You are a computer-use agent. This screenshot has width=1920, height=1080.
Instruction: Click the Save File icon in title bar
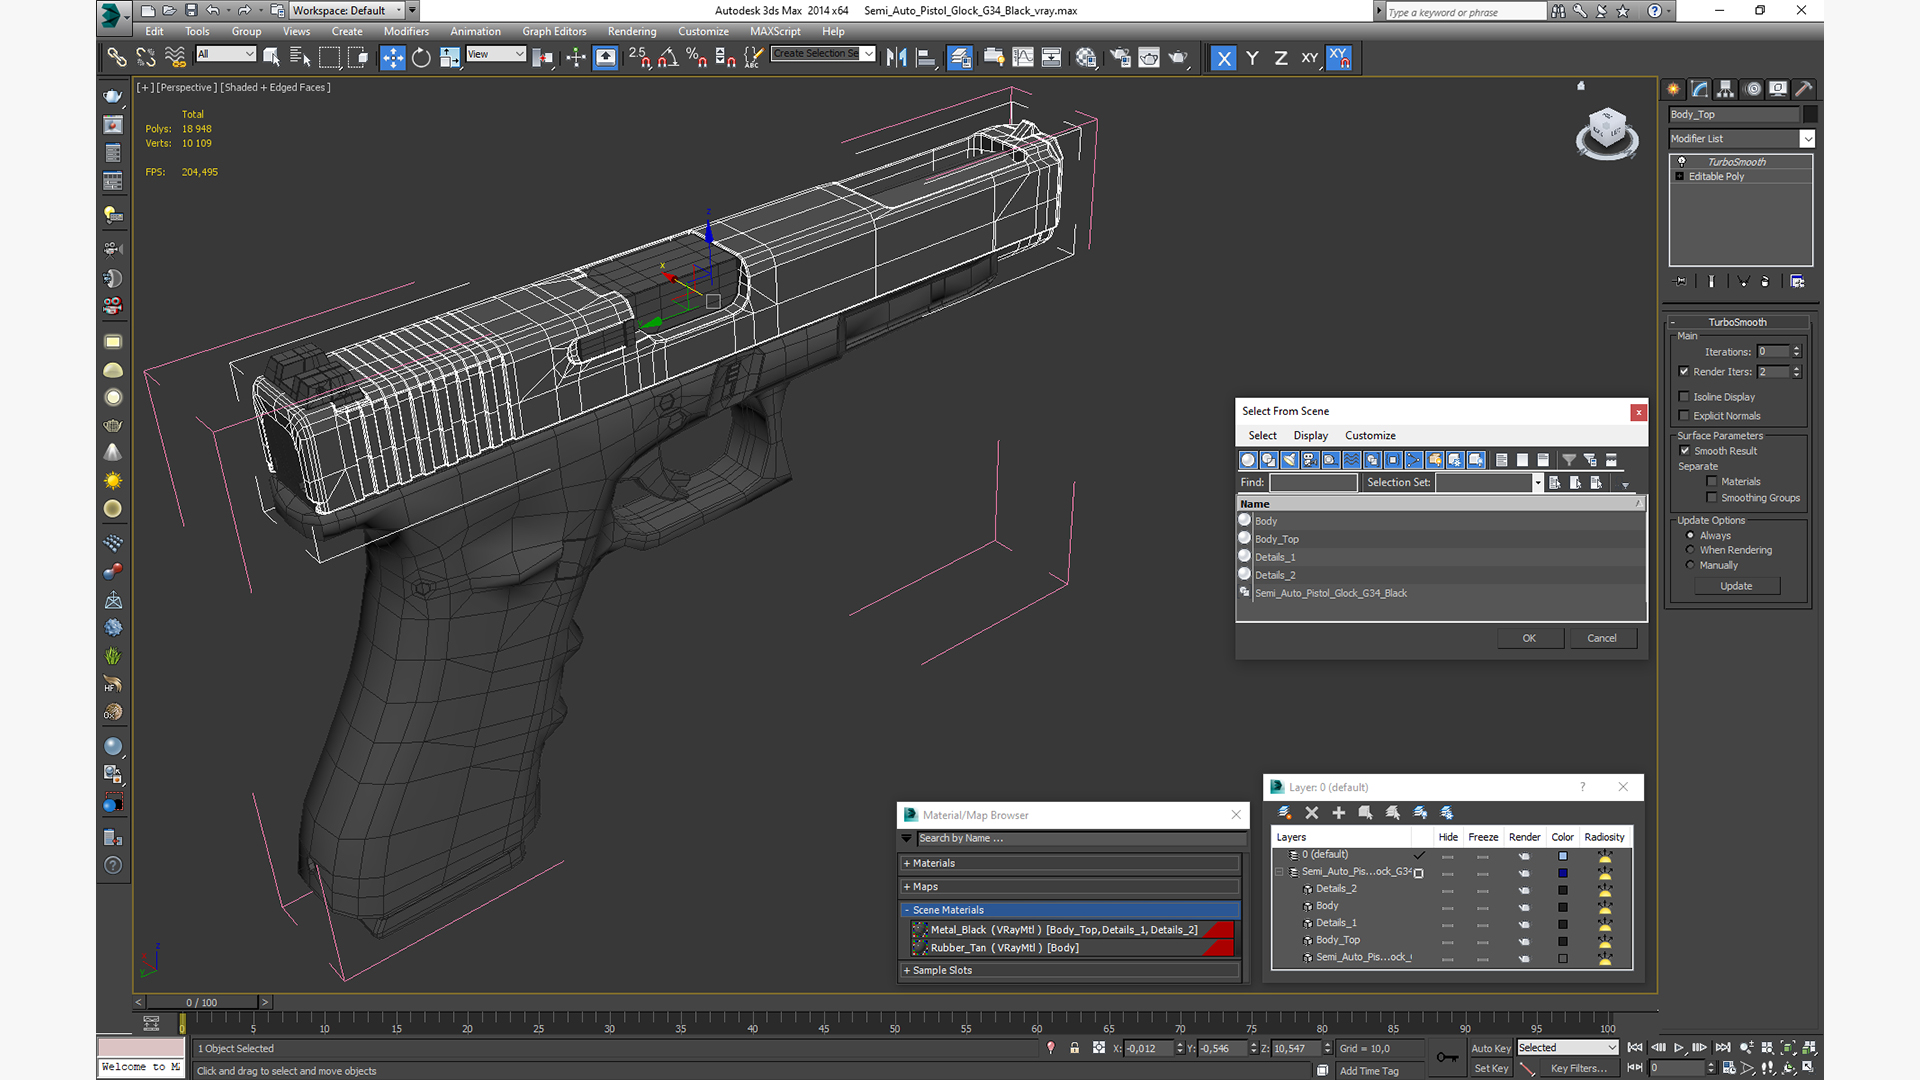pos(191,11)
